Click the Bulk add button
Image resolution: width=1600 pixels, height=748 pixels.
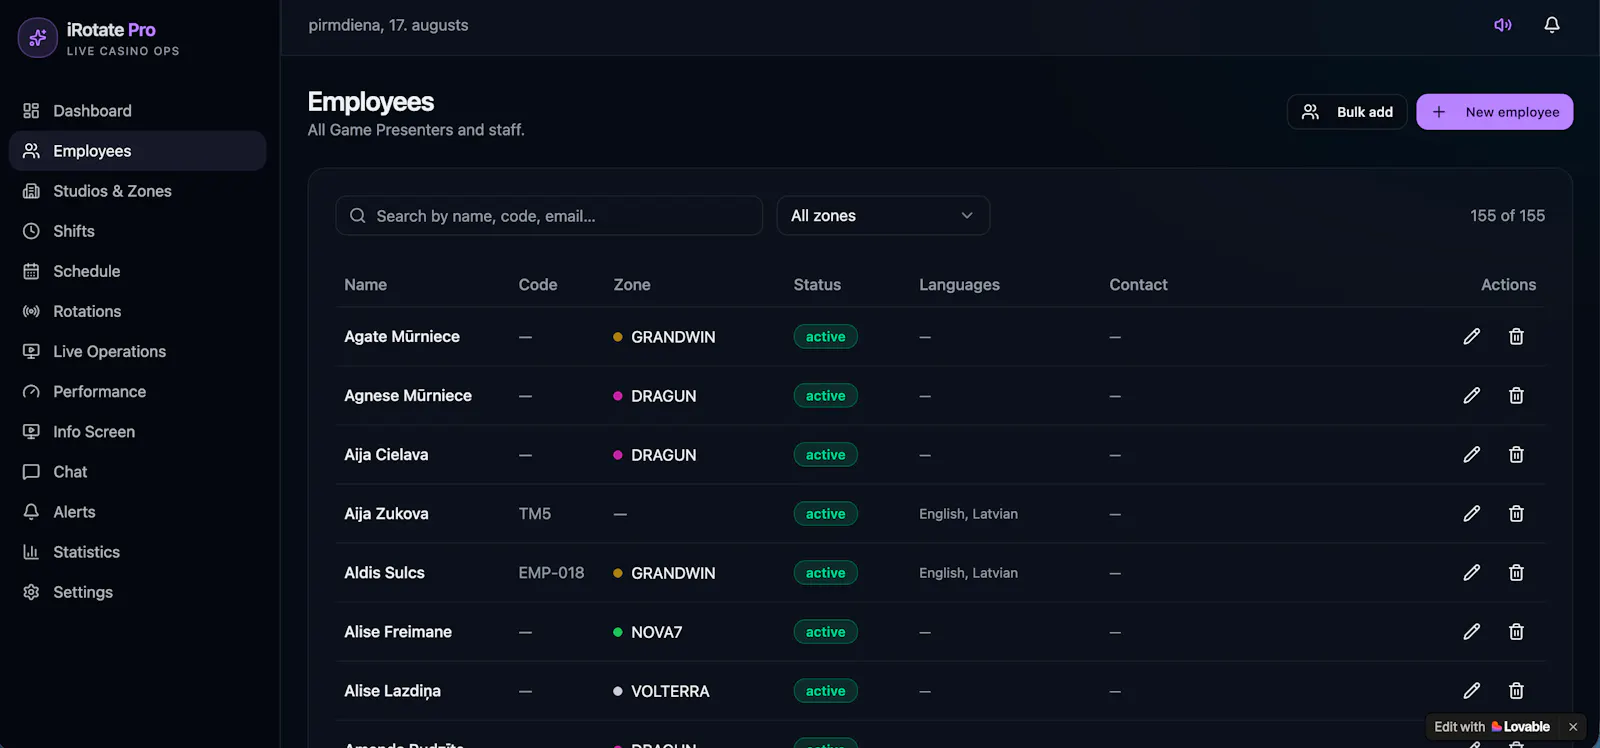[1347, 112]
